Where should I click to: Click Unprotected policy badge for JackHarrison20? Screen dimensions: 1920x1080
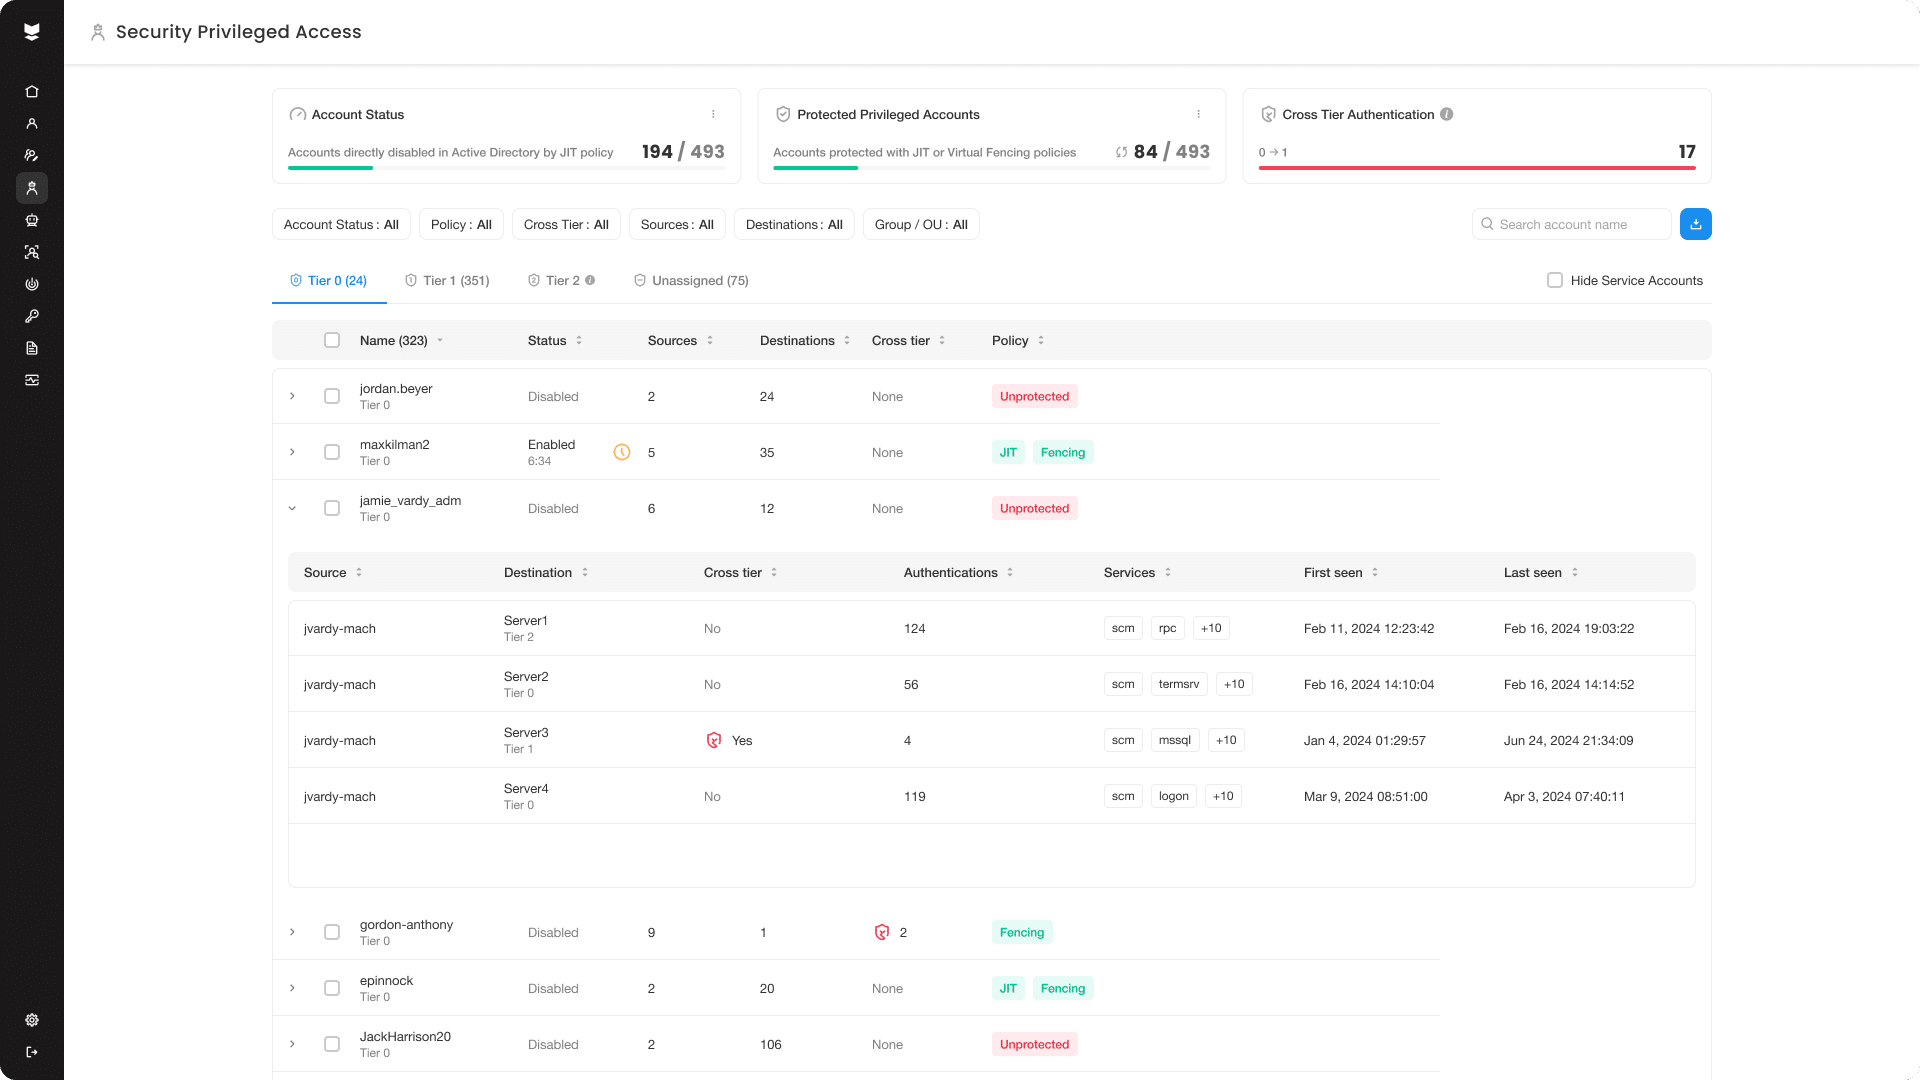coord(1034,1044)
